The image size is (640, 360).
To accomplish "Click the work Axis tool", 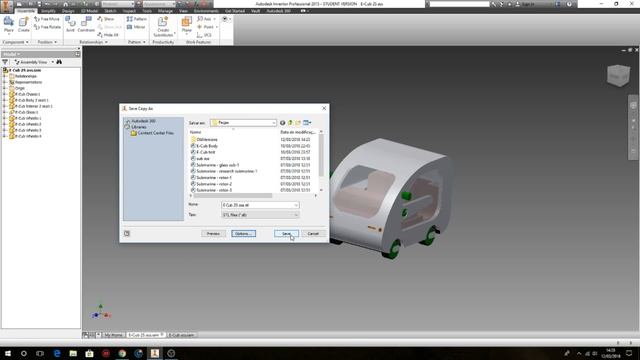I will (204, 19).
